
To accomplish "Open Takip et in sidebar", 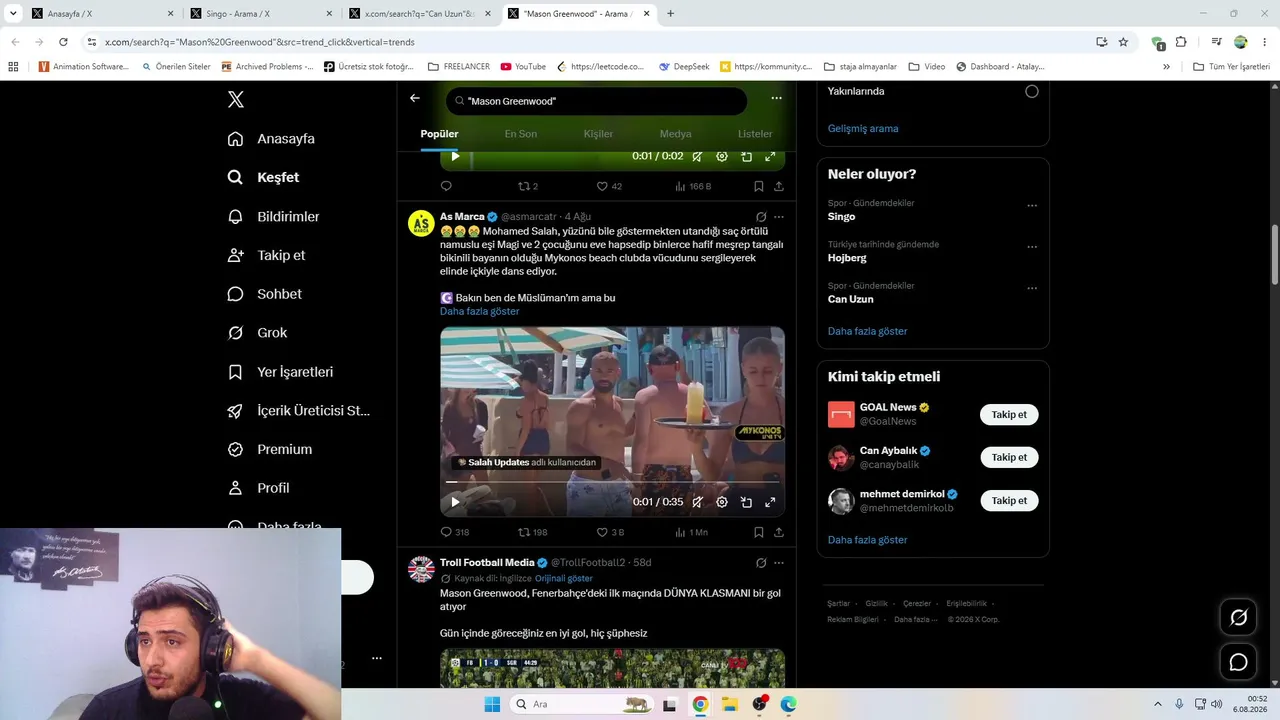I will (x=266, y=255).
